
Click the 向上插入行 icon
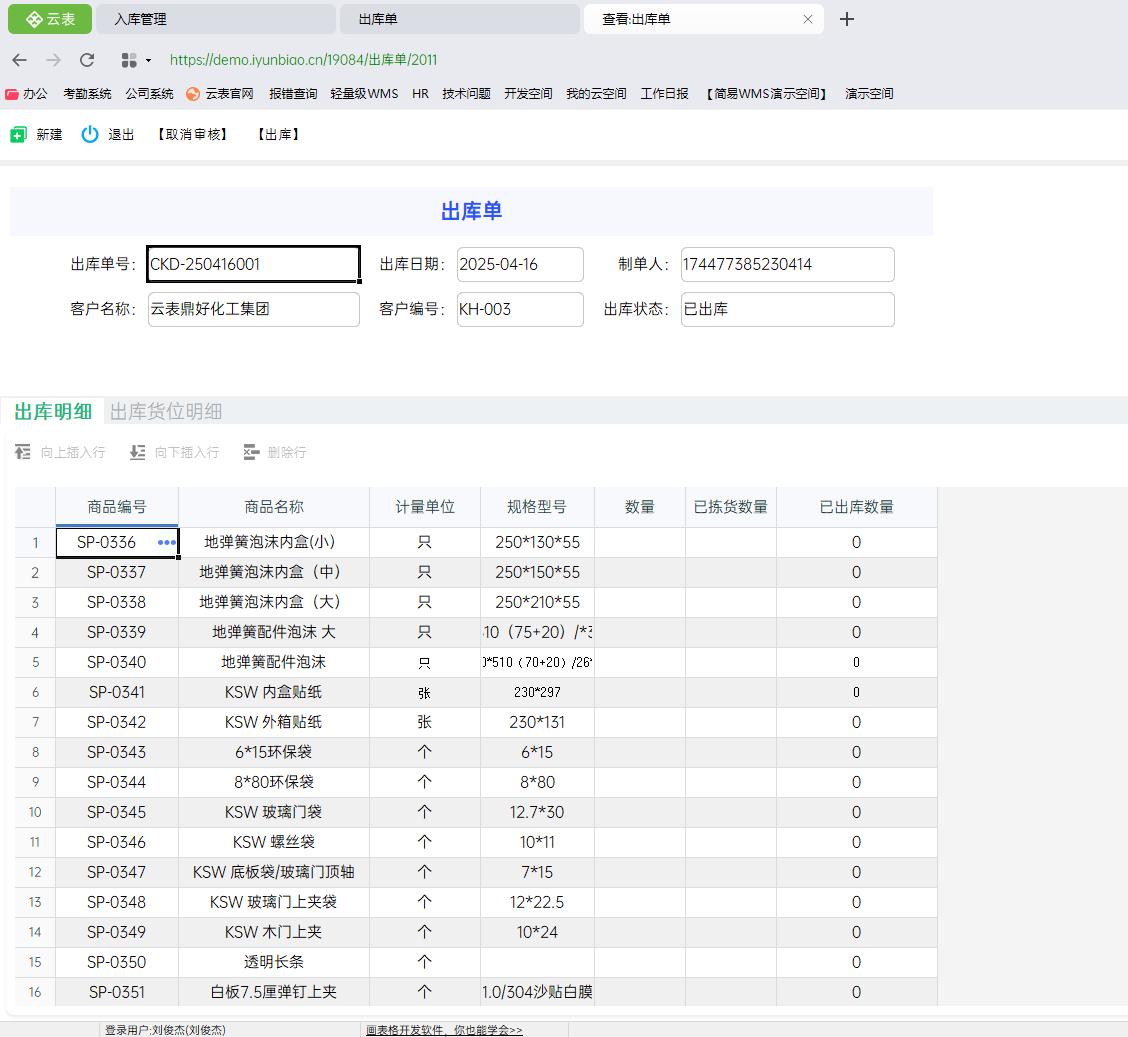pyautogui.click(x=23, y=453)
